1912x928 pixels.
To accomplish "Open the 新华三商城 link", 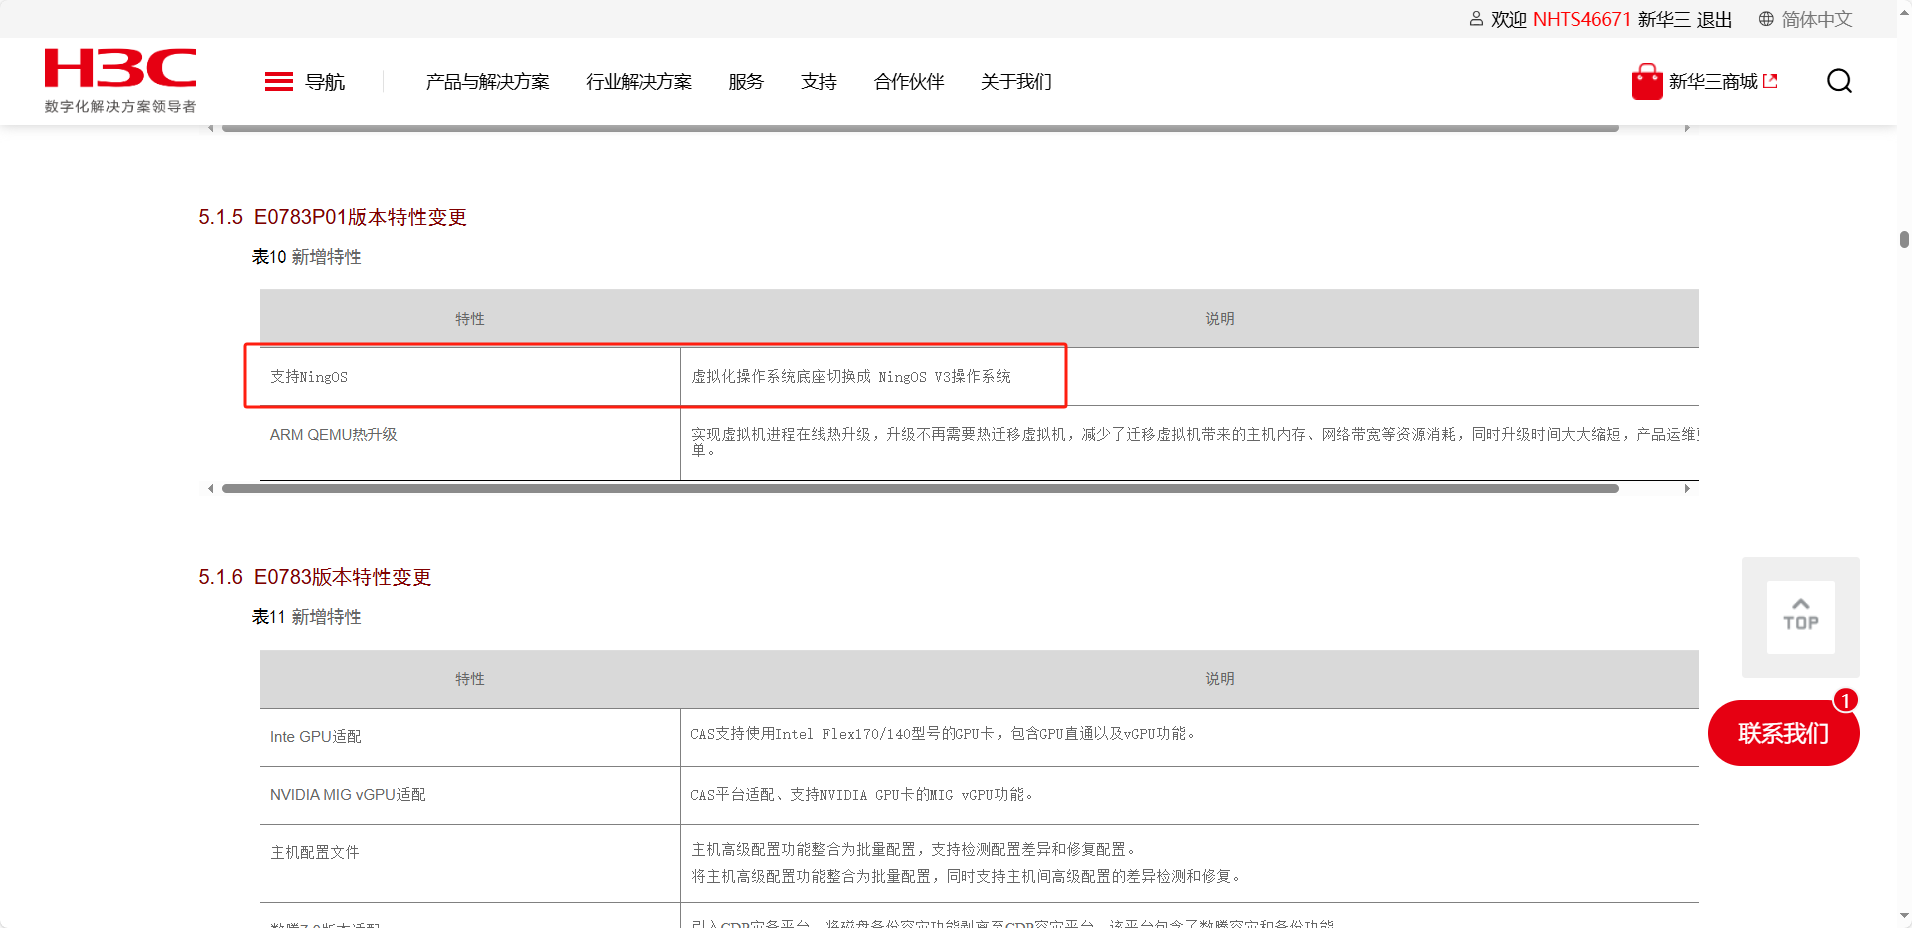I will click(x=1713, y=82).
